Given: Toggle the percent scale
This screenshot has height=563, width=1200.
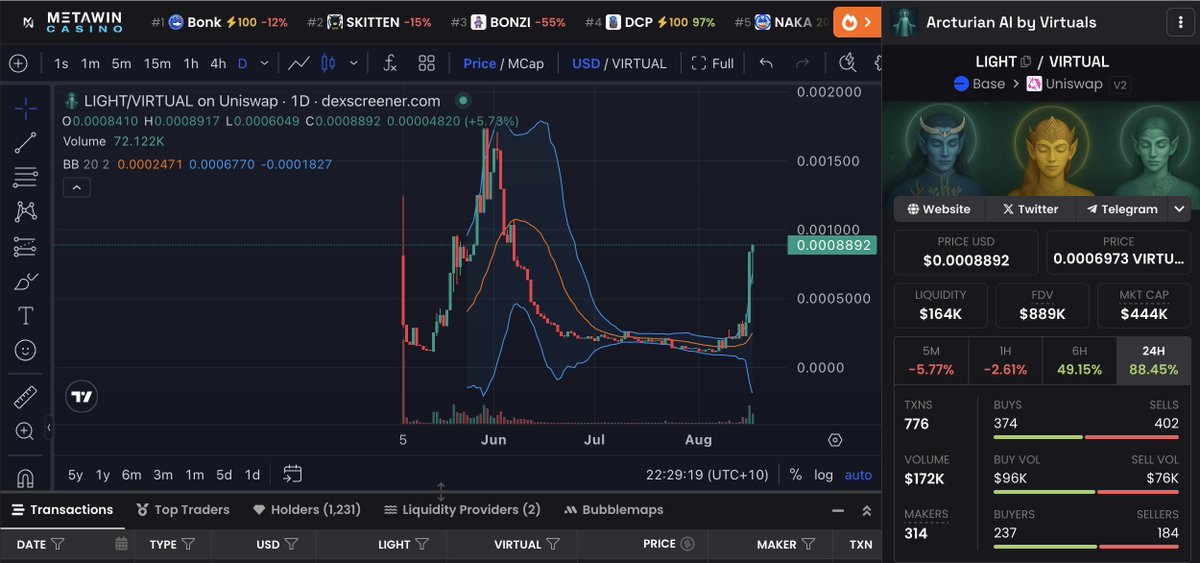Looking at the screenshot, I should click(795, 475).
